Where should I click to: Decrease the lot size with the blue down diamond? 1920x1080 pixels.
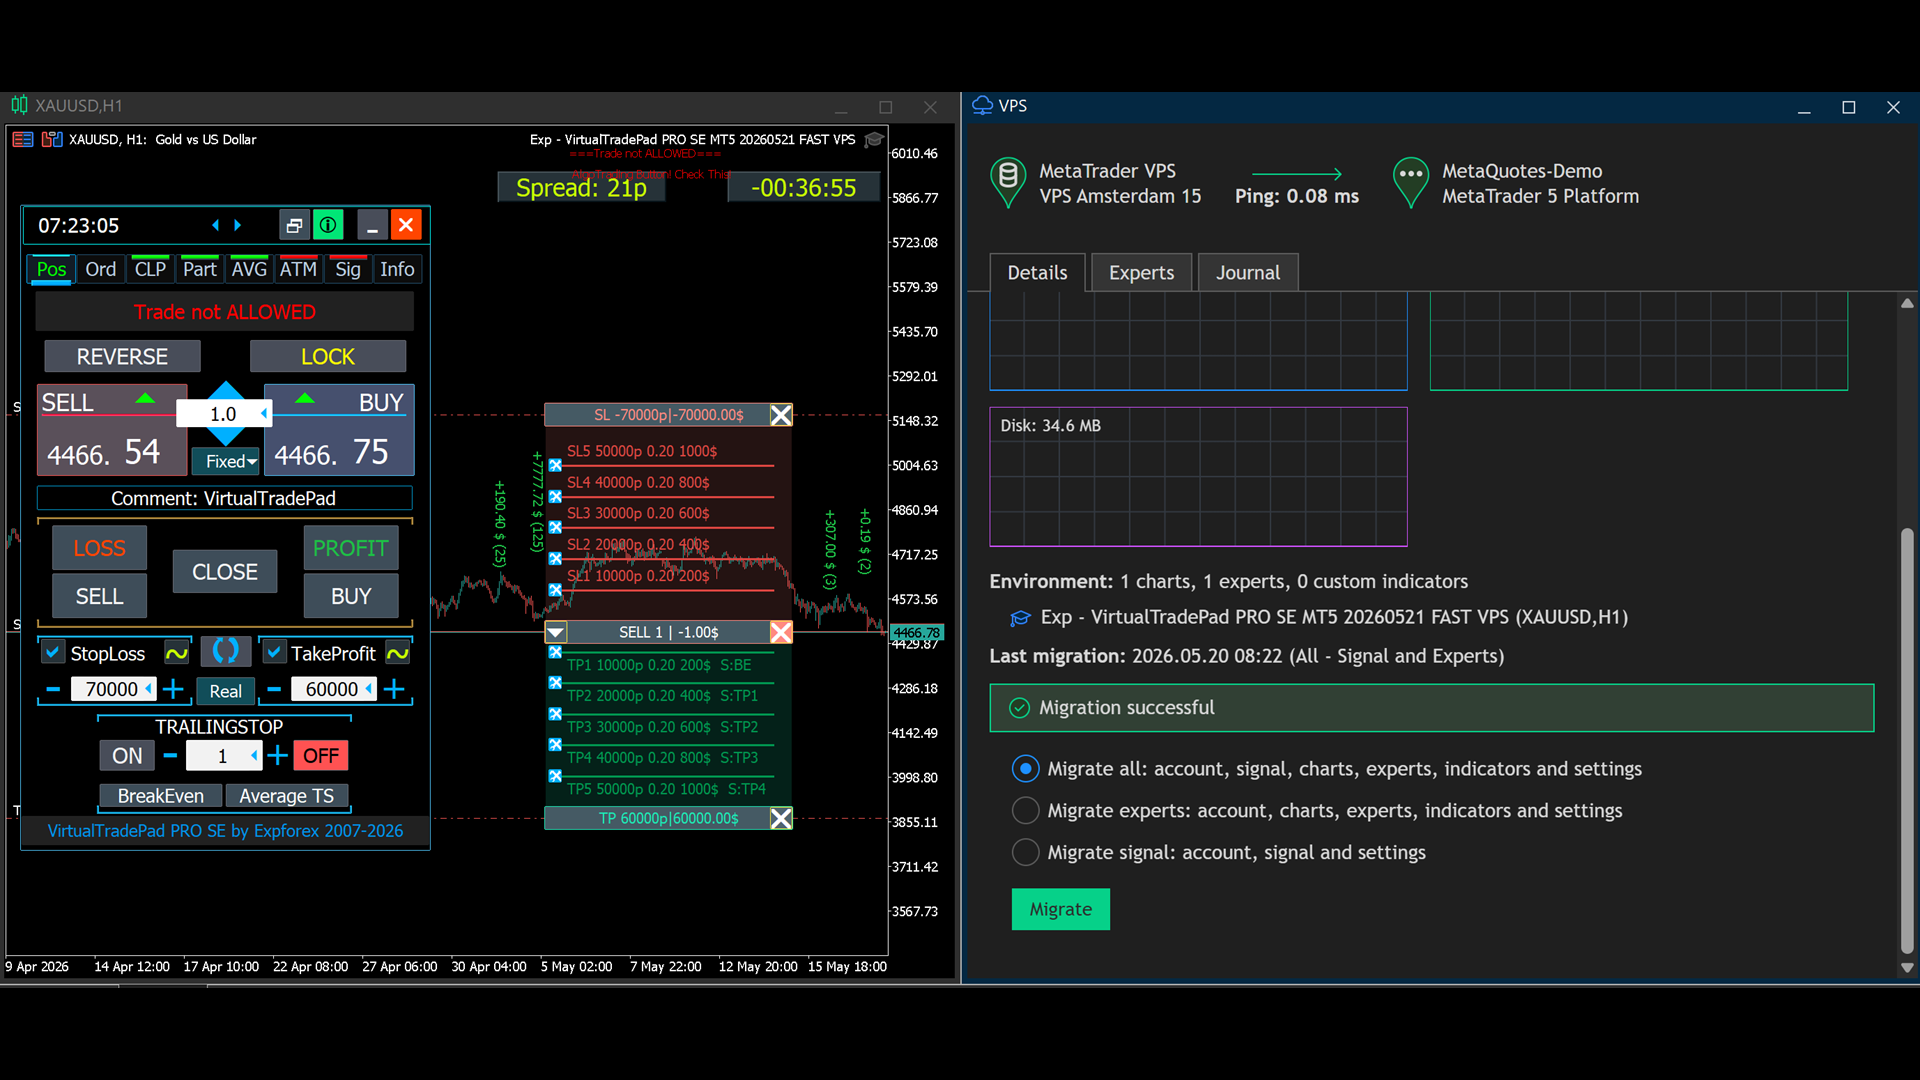coord(226,437)
